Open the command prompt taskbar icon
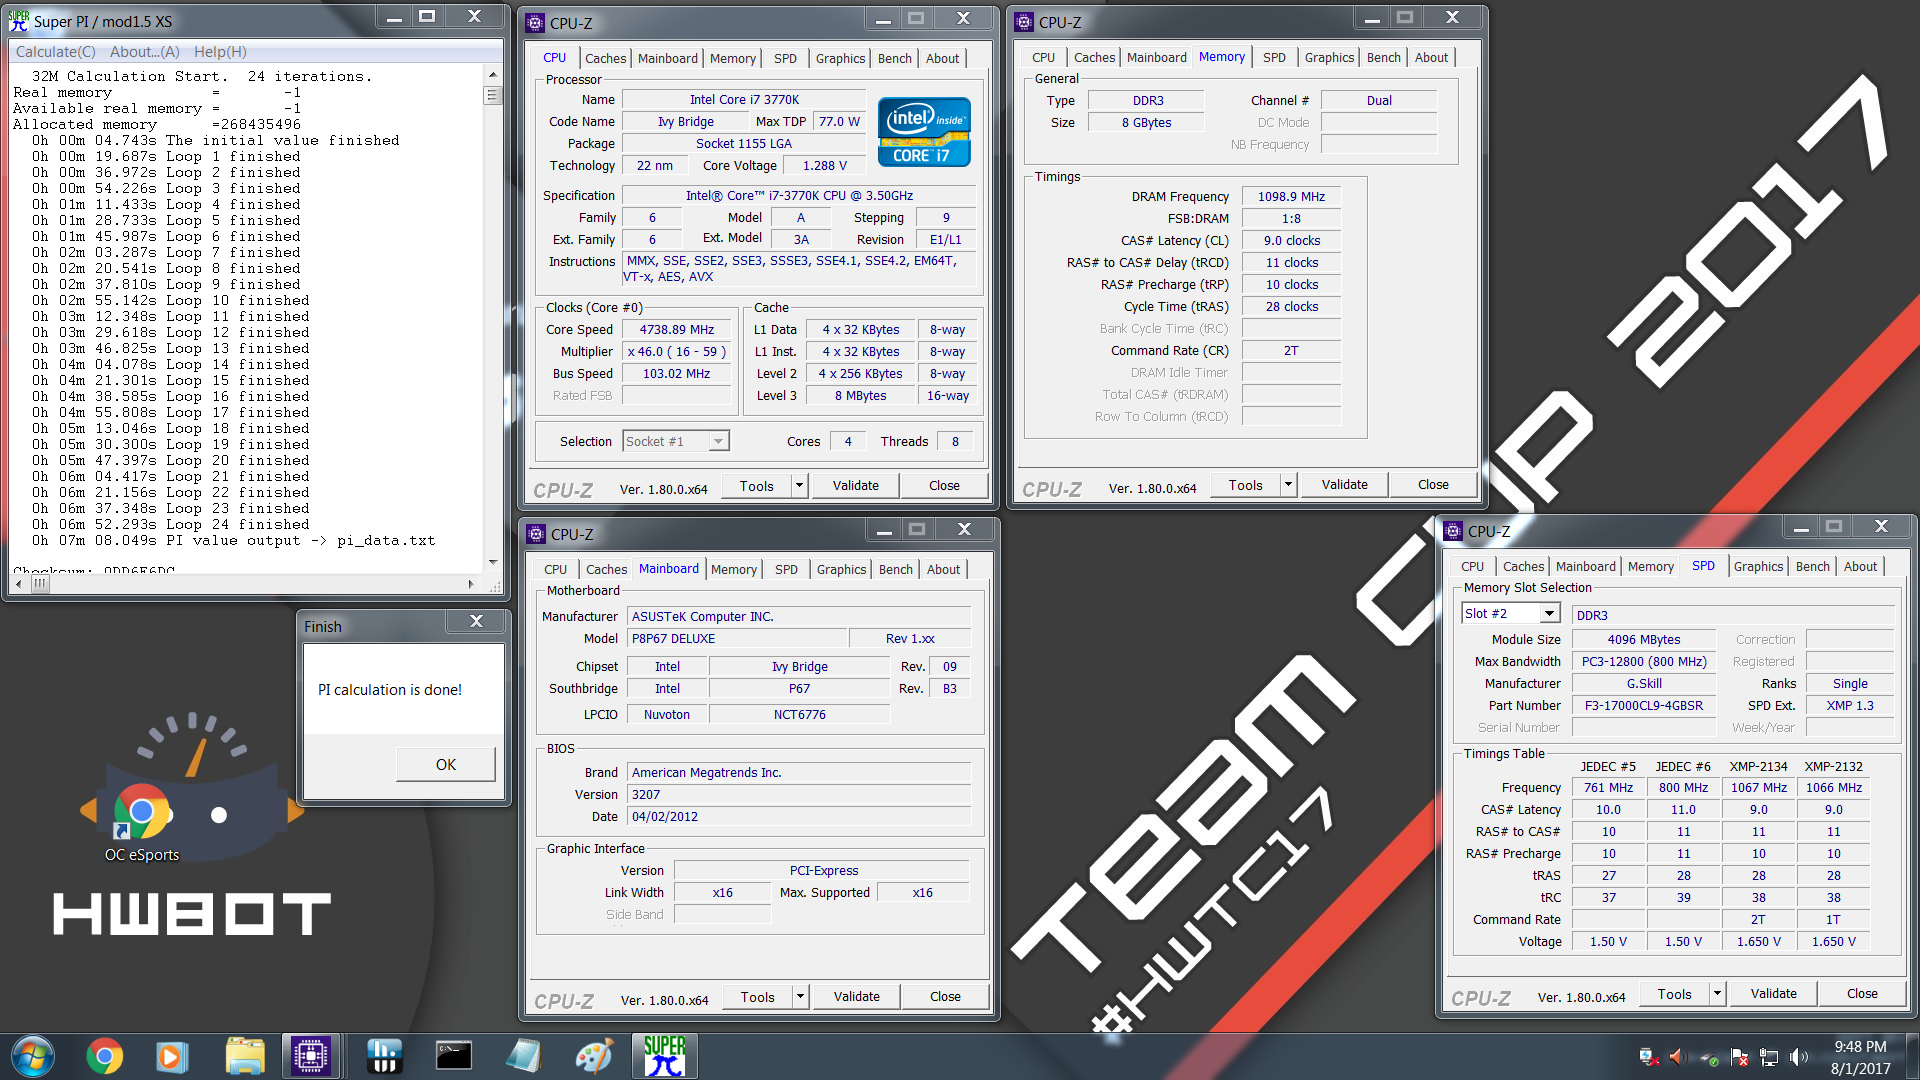The image size is (1920, 1080). (x=453, y=1056)
